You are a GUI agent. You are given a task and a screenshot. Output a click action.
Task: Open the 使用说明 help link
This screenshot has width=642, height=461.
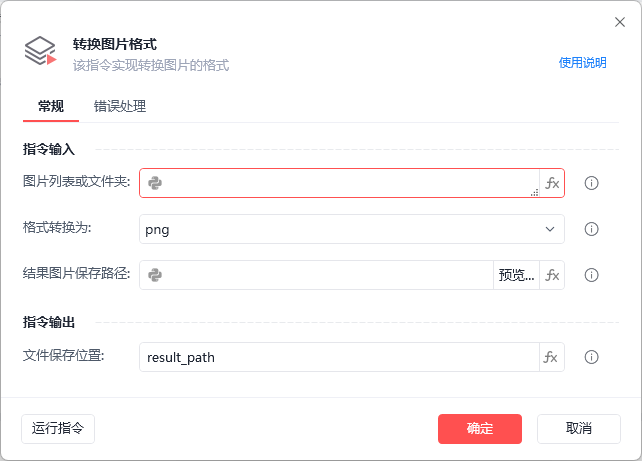click(582, 62)
